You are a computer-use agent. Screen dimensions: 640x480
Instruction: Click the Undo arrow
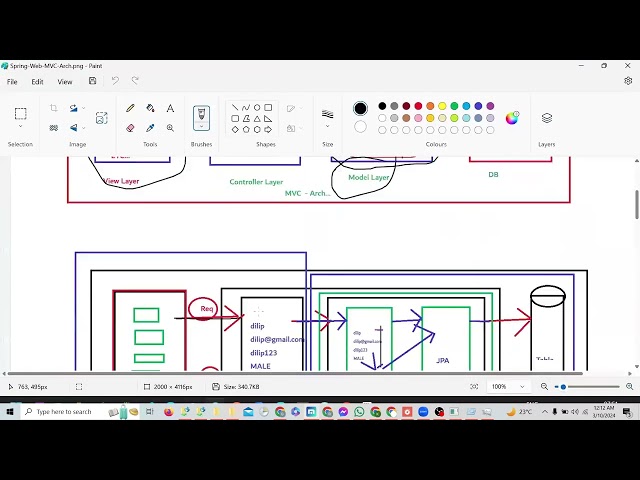coord(115,81)
